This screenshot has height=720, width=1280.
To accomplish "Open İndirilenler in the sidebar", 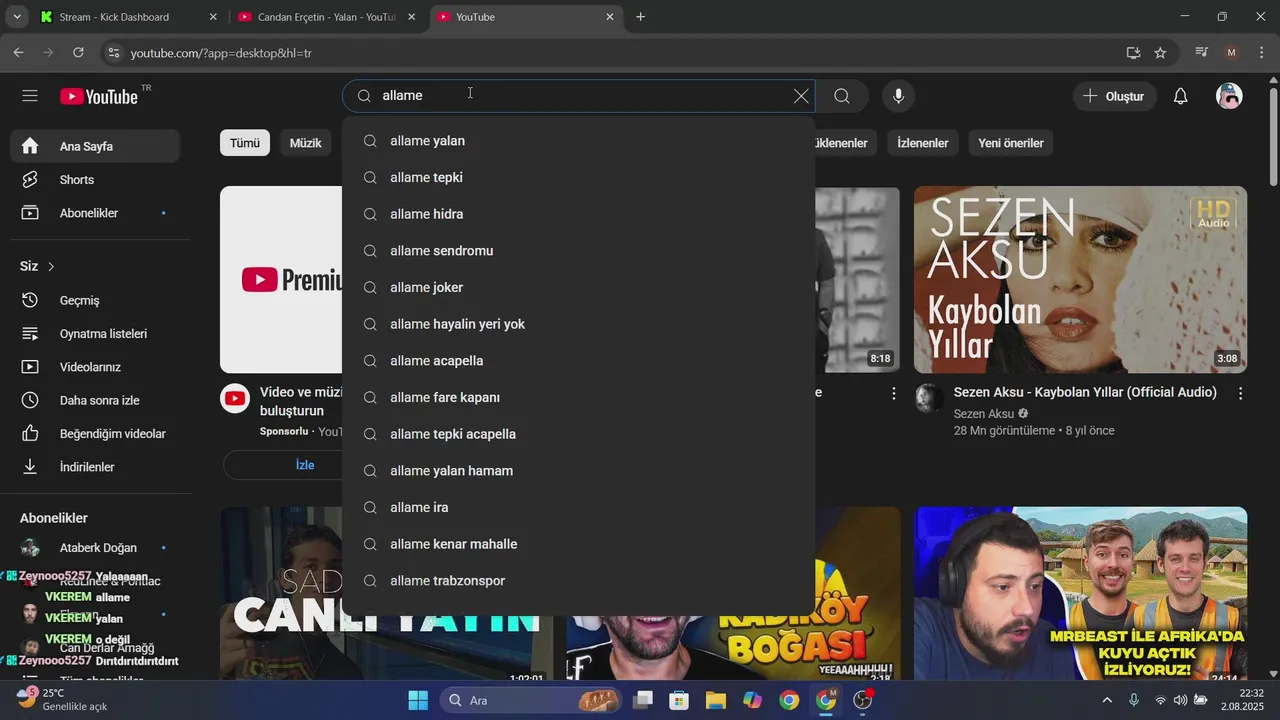I will click(96, 467).
